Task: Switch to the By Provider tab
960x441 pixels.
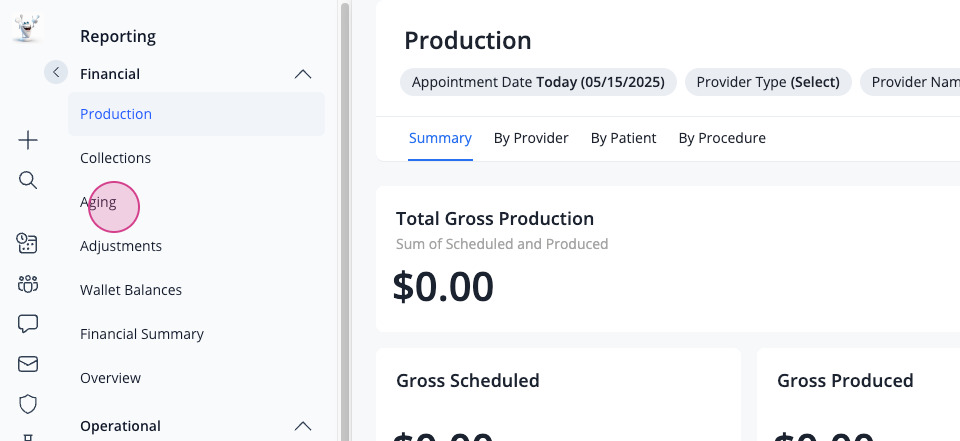Action: pos(531,138)
